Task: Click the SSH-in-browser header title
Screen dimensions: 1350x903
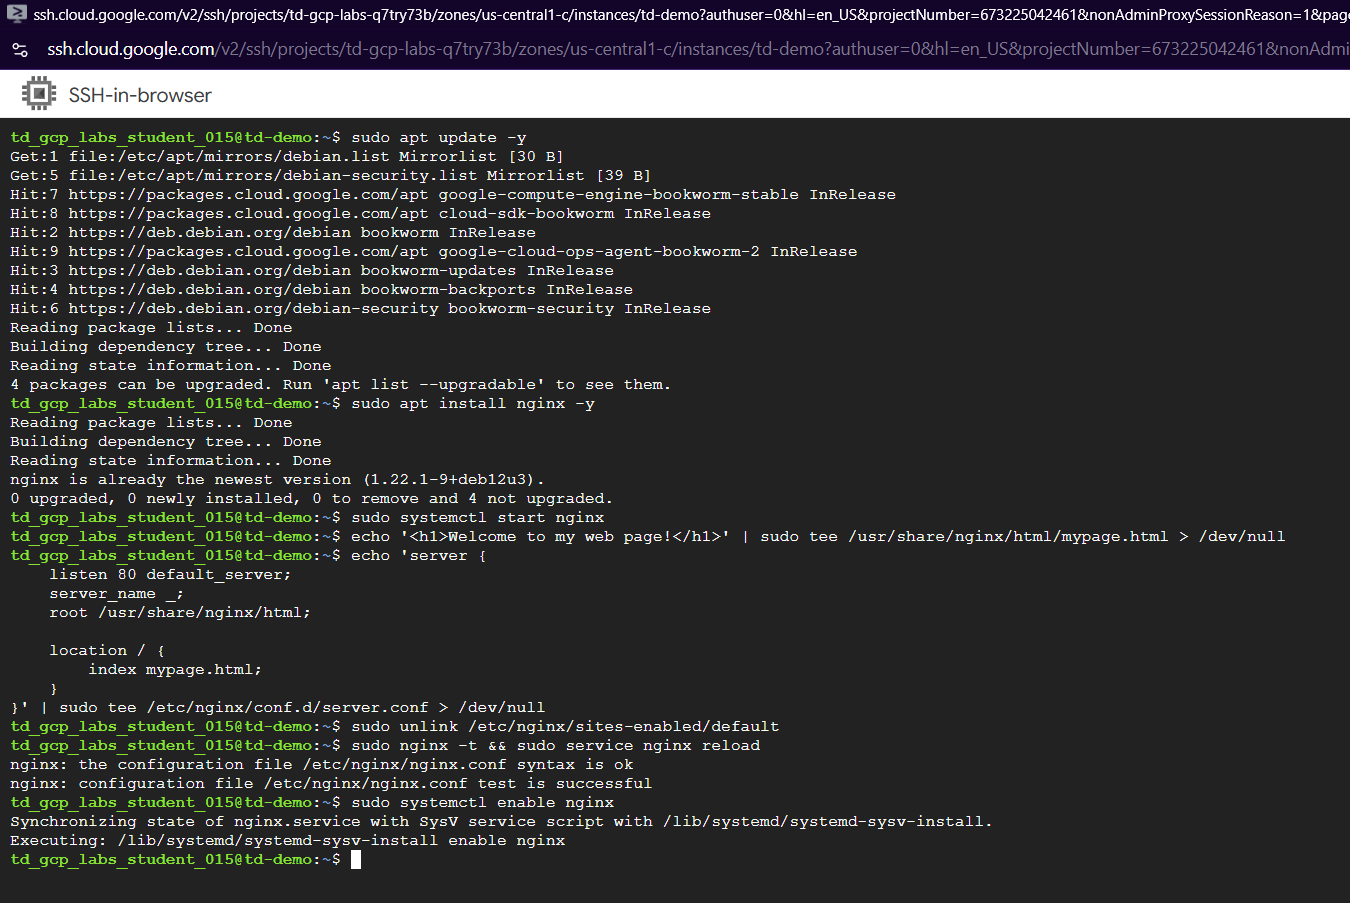Action: point(140,95)
